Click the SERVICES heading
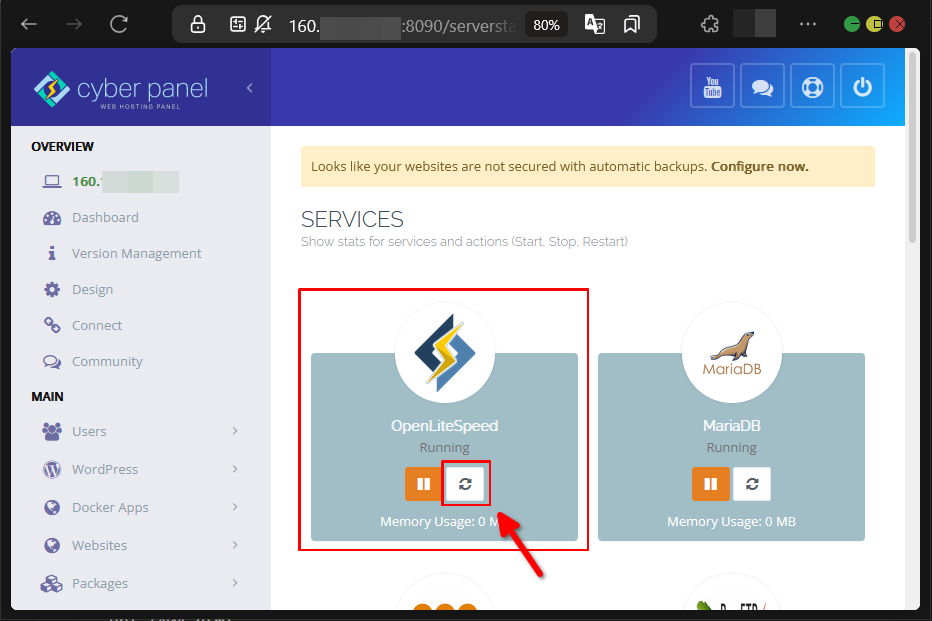Screen dimensions: 932x621 pos(352,219)
